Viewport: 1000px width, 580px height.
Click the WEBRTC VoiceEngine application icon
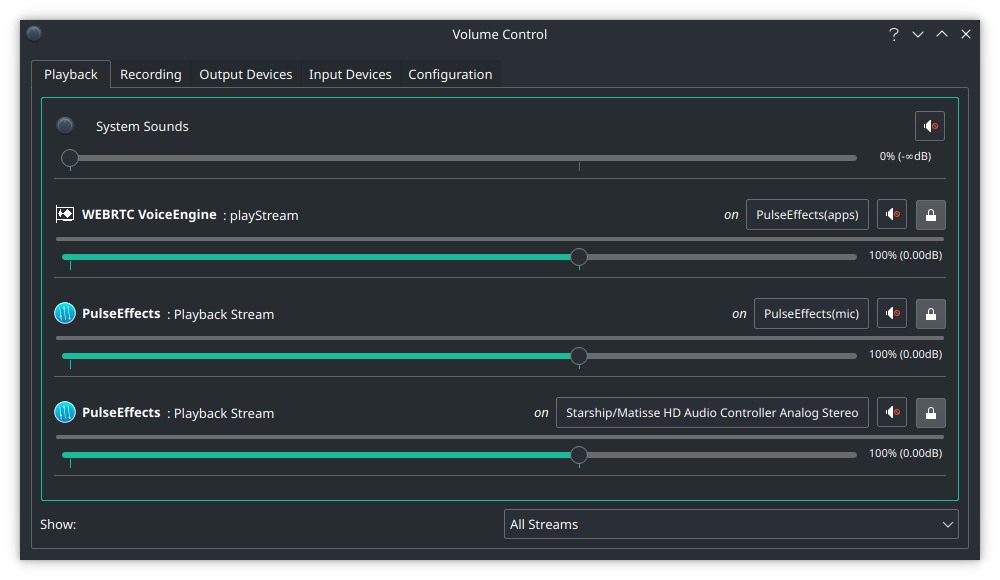(64, 214)
